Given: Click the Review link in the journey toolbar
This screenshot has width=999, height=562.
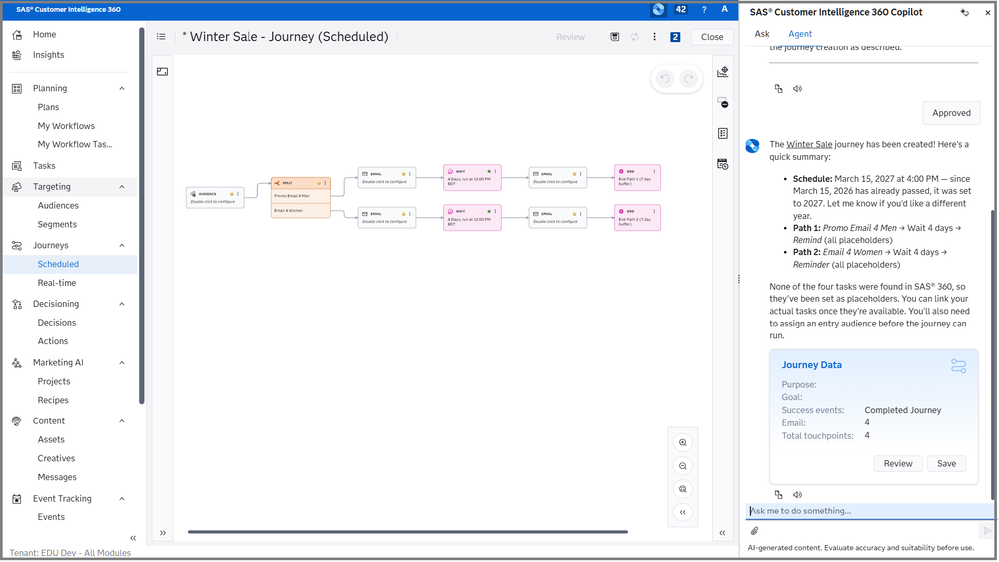Looking at the screenshot, I should (x=570, y=37).
